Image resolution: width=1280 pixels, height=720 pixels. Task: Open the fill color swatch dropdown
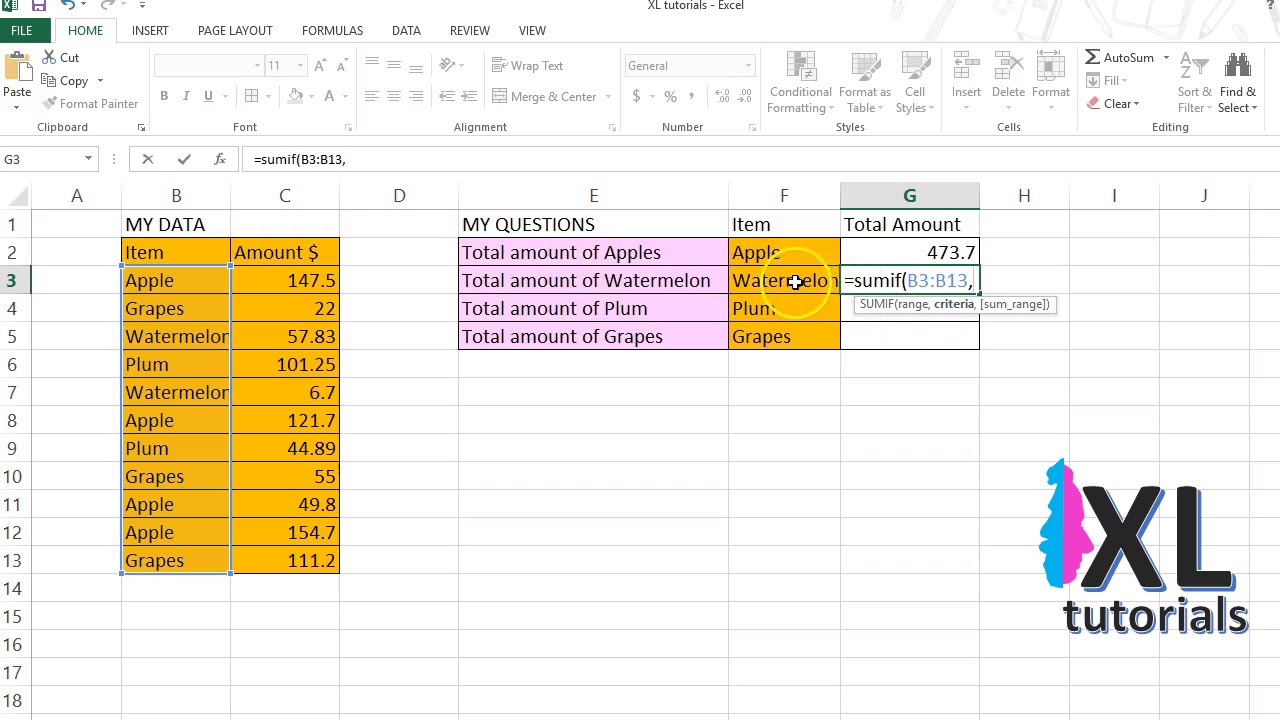pyautogui.click(x=312, y=96)
